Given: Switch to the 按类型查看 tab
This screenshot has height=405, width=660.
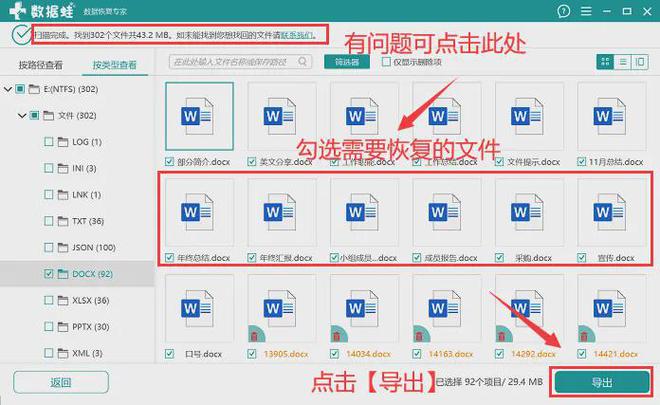Looking at the screenshot, I should [x=114, y=65].
